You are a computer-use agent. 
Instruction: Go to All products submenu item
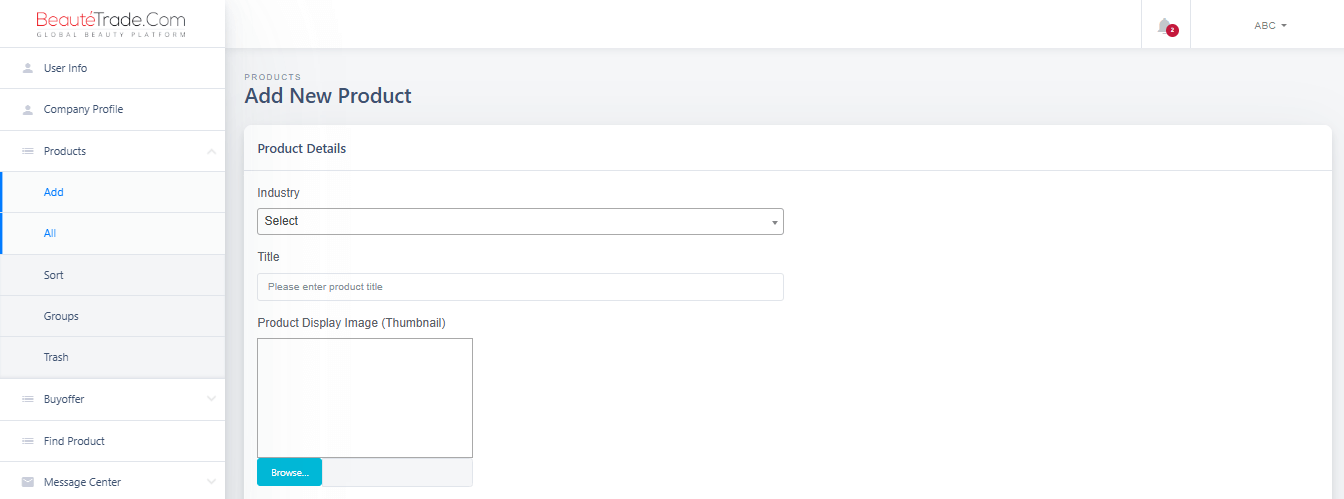tap(50, 233)
